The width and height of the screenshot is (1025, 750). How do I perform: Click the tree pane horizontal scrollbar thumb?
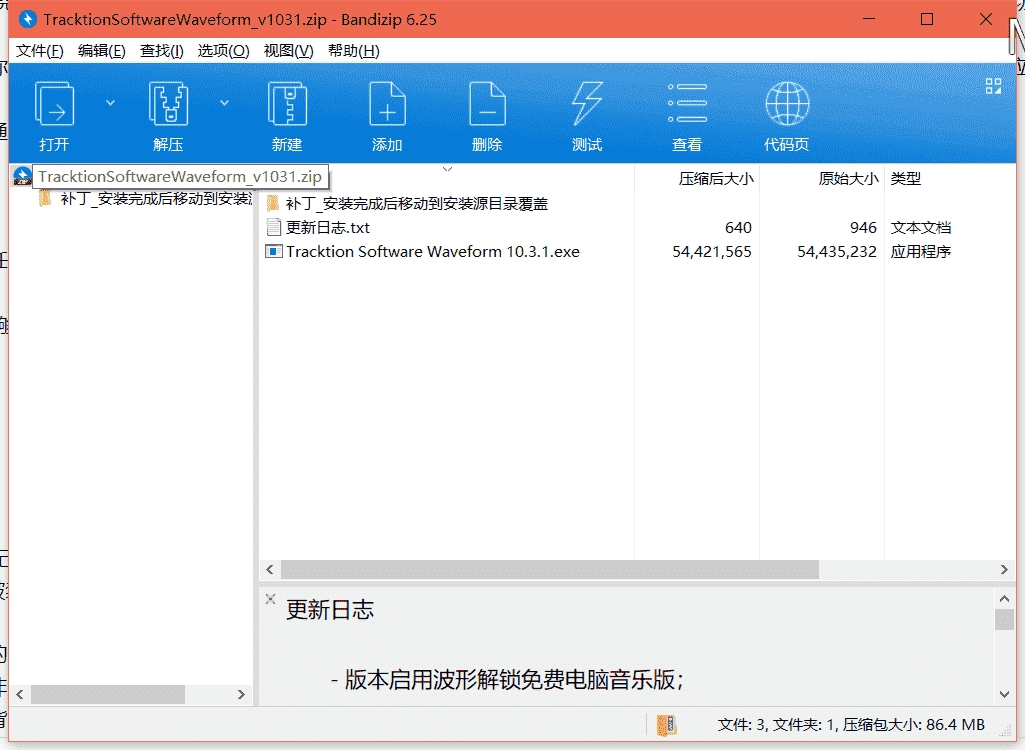point(108,694)
